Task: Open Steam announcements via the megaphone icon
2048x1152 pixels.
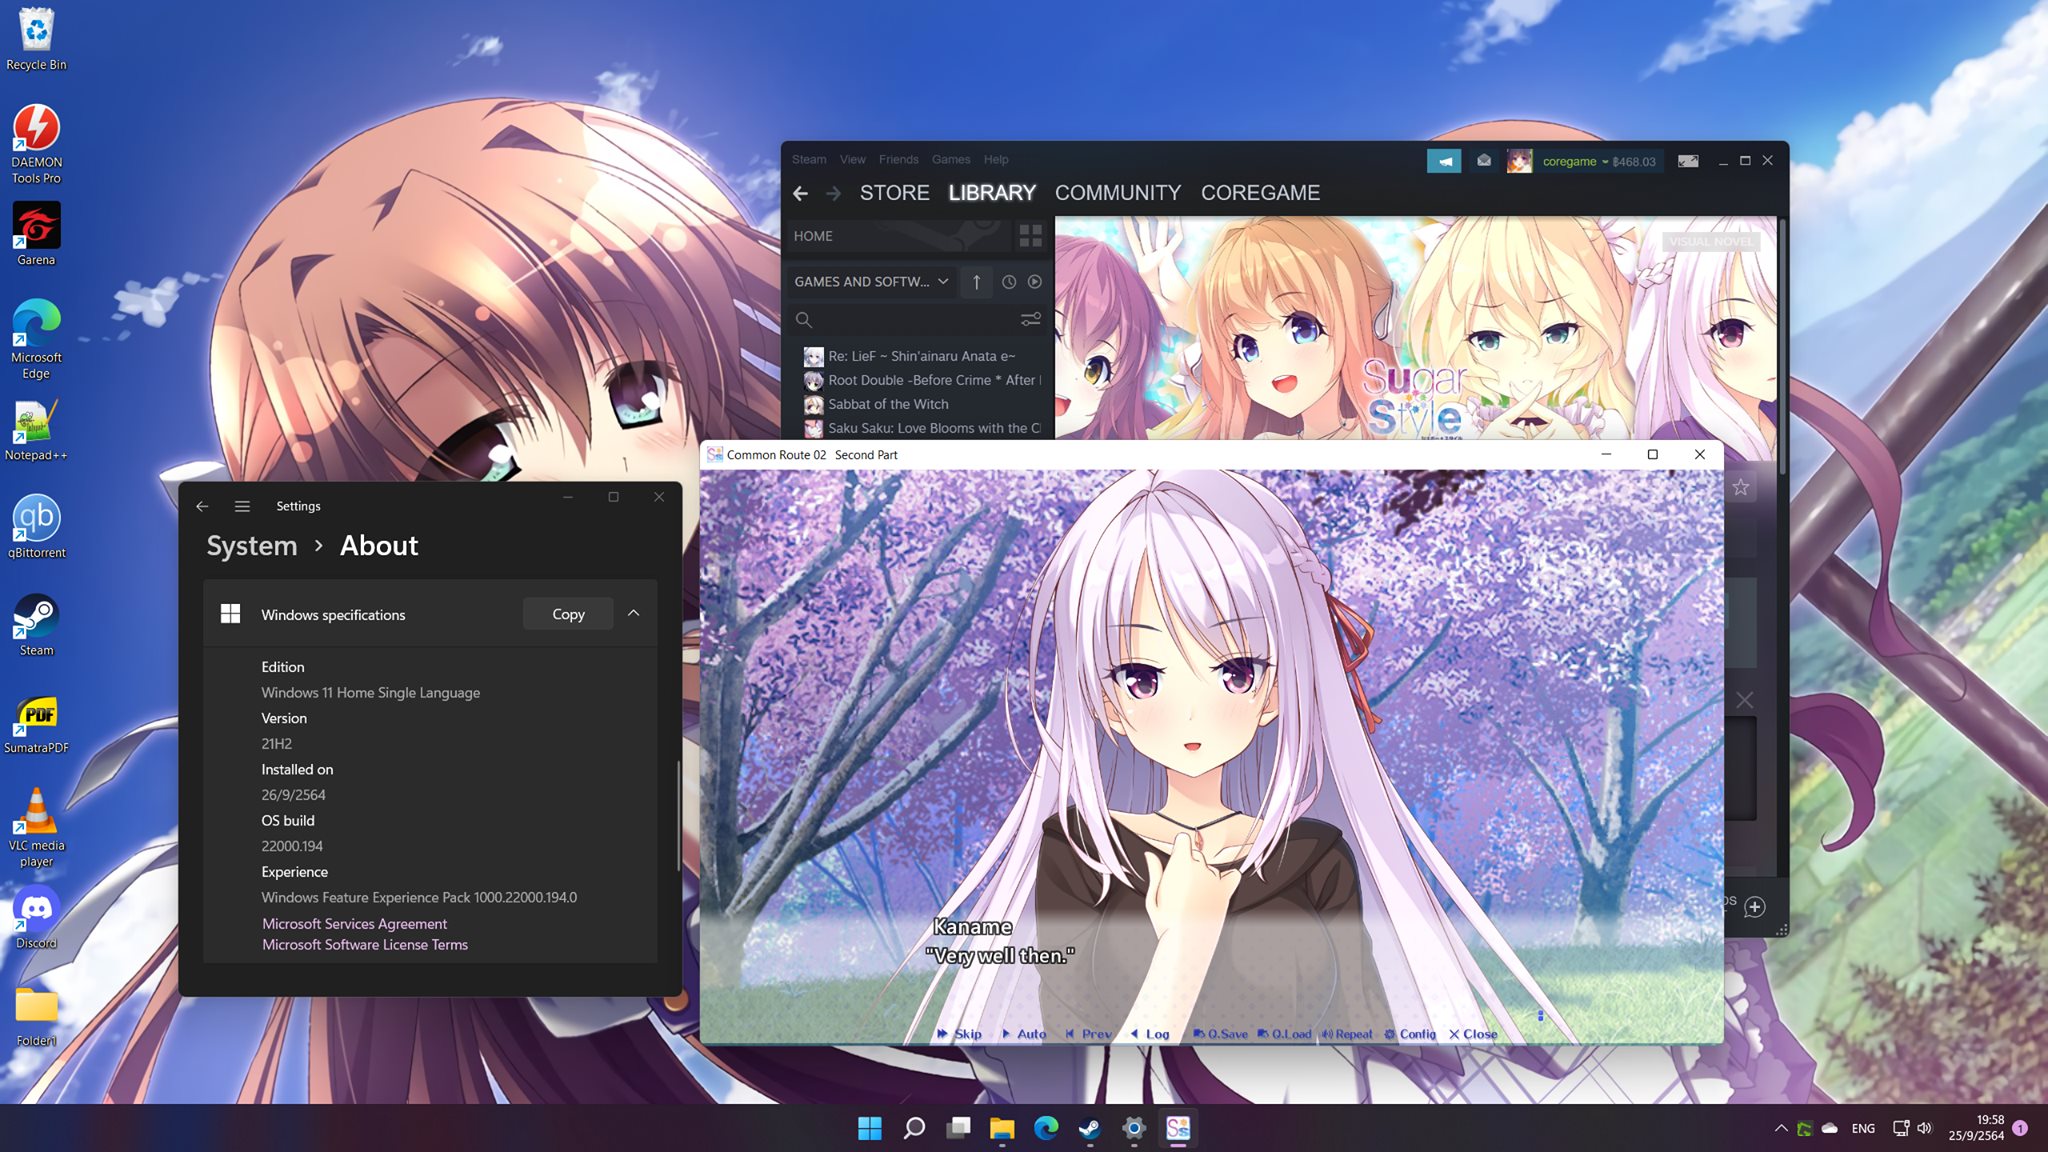Action: (x=1445, y=161)
